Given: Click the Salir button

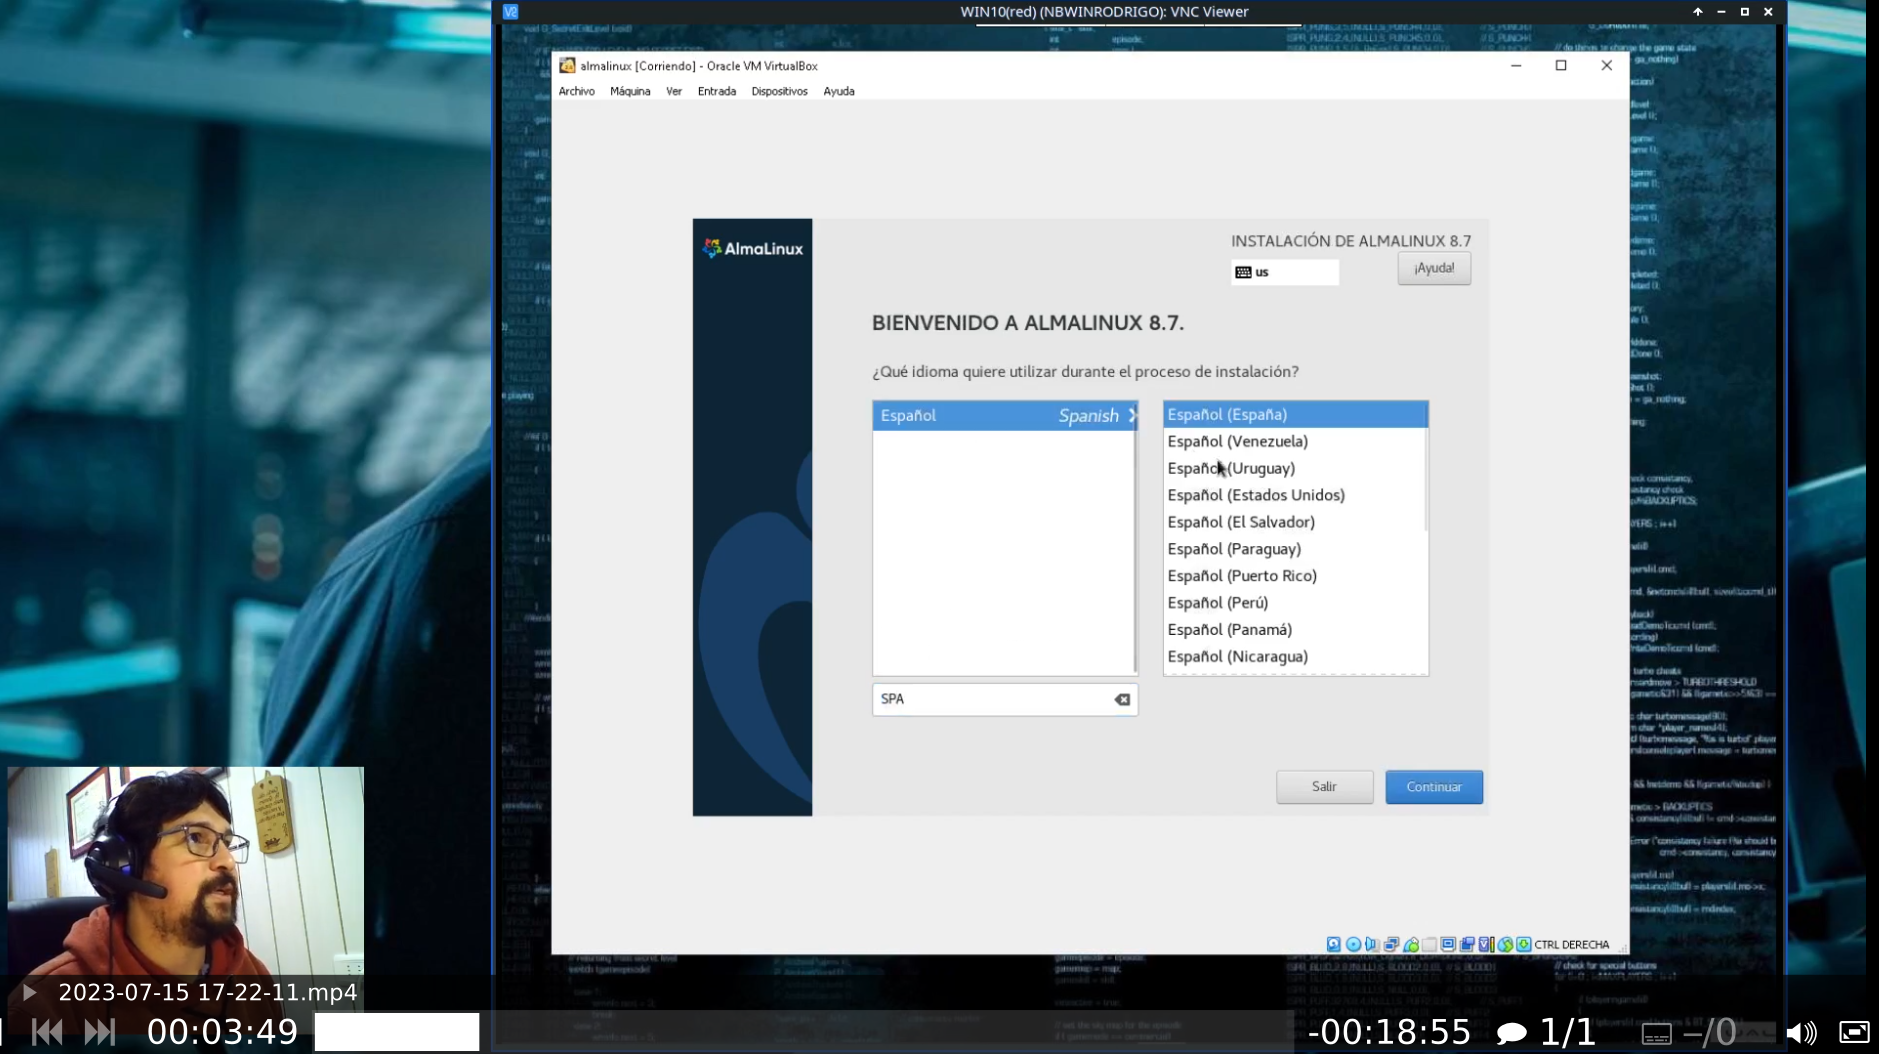Looking at the screenshot, I should coord(1324,787).
